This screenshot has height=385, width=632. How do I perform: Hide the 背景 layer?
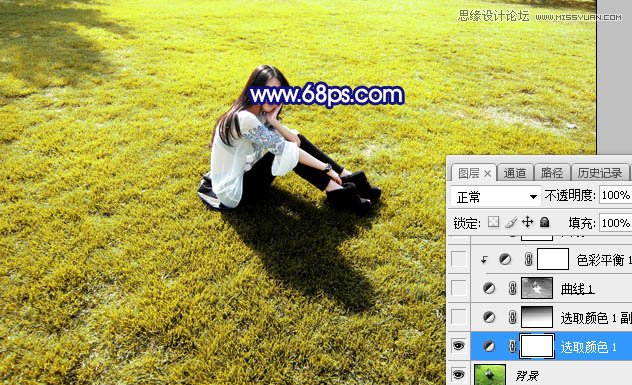point(459,375)
